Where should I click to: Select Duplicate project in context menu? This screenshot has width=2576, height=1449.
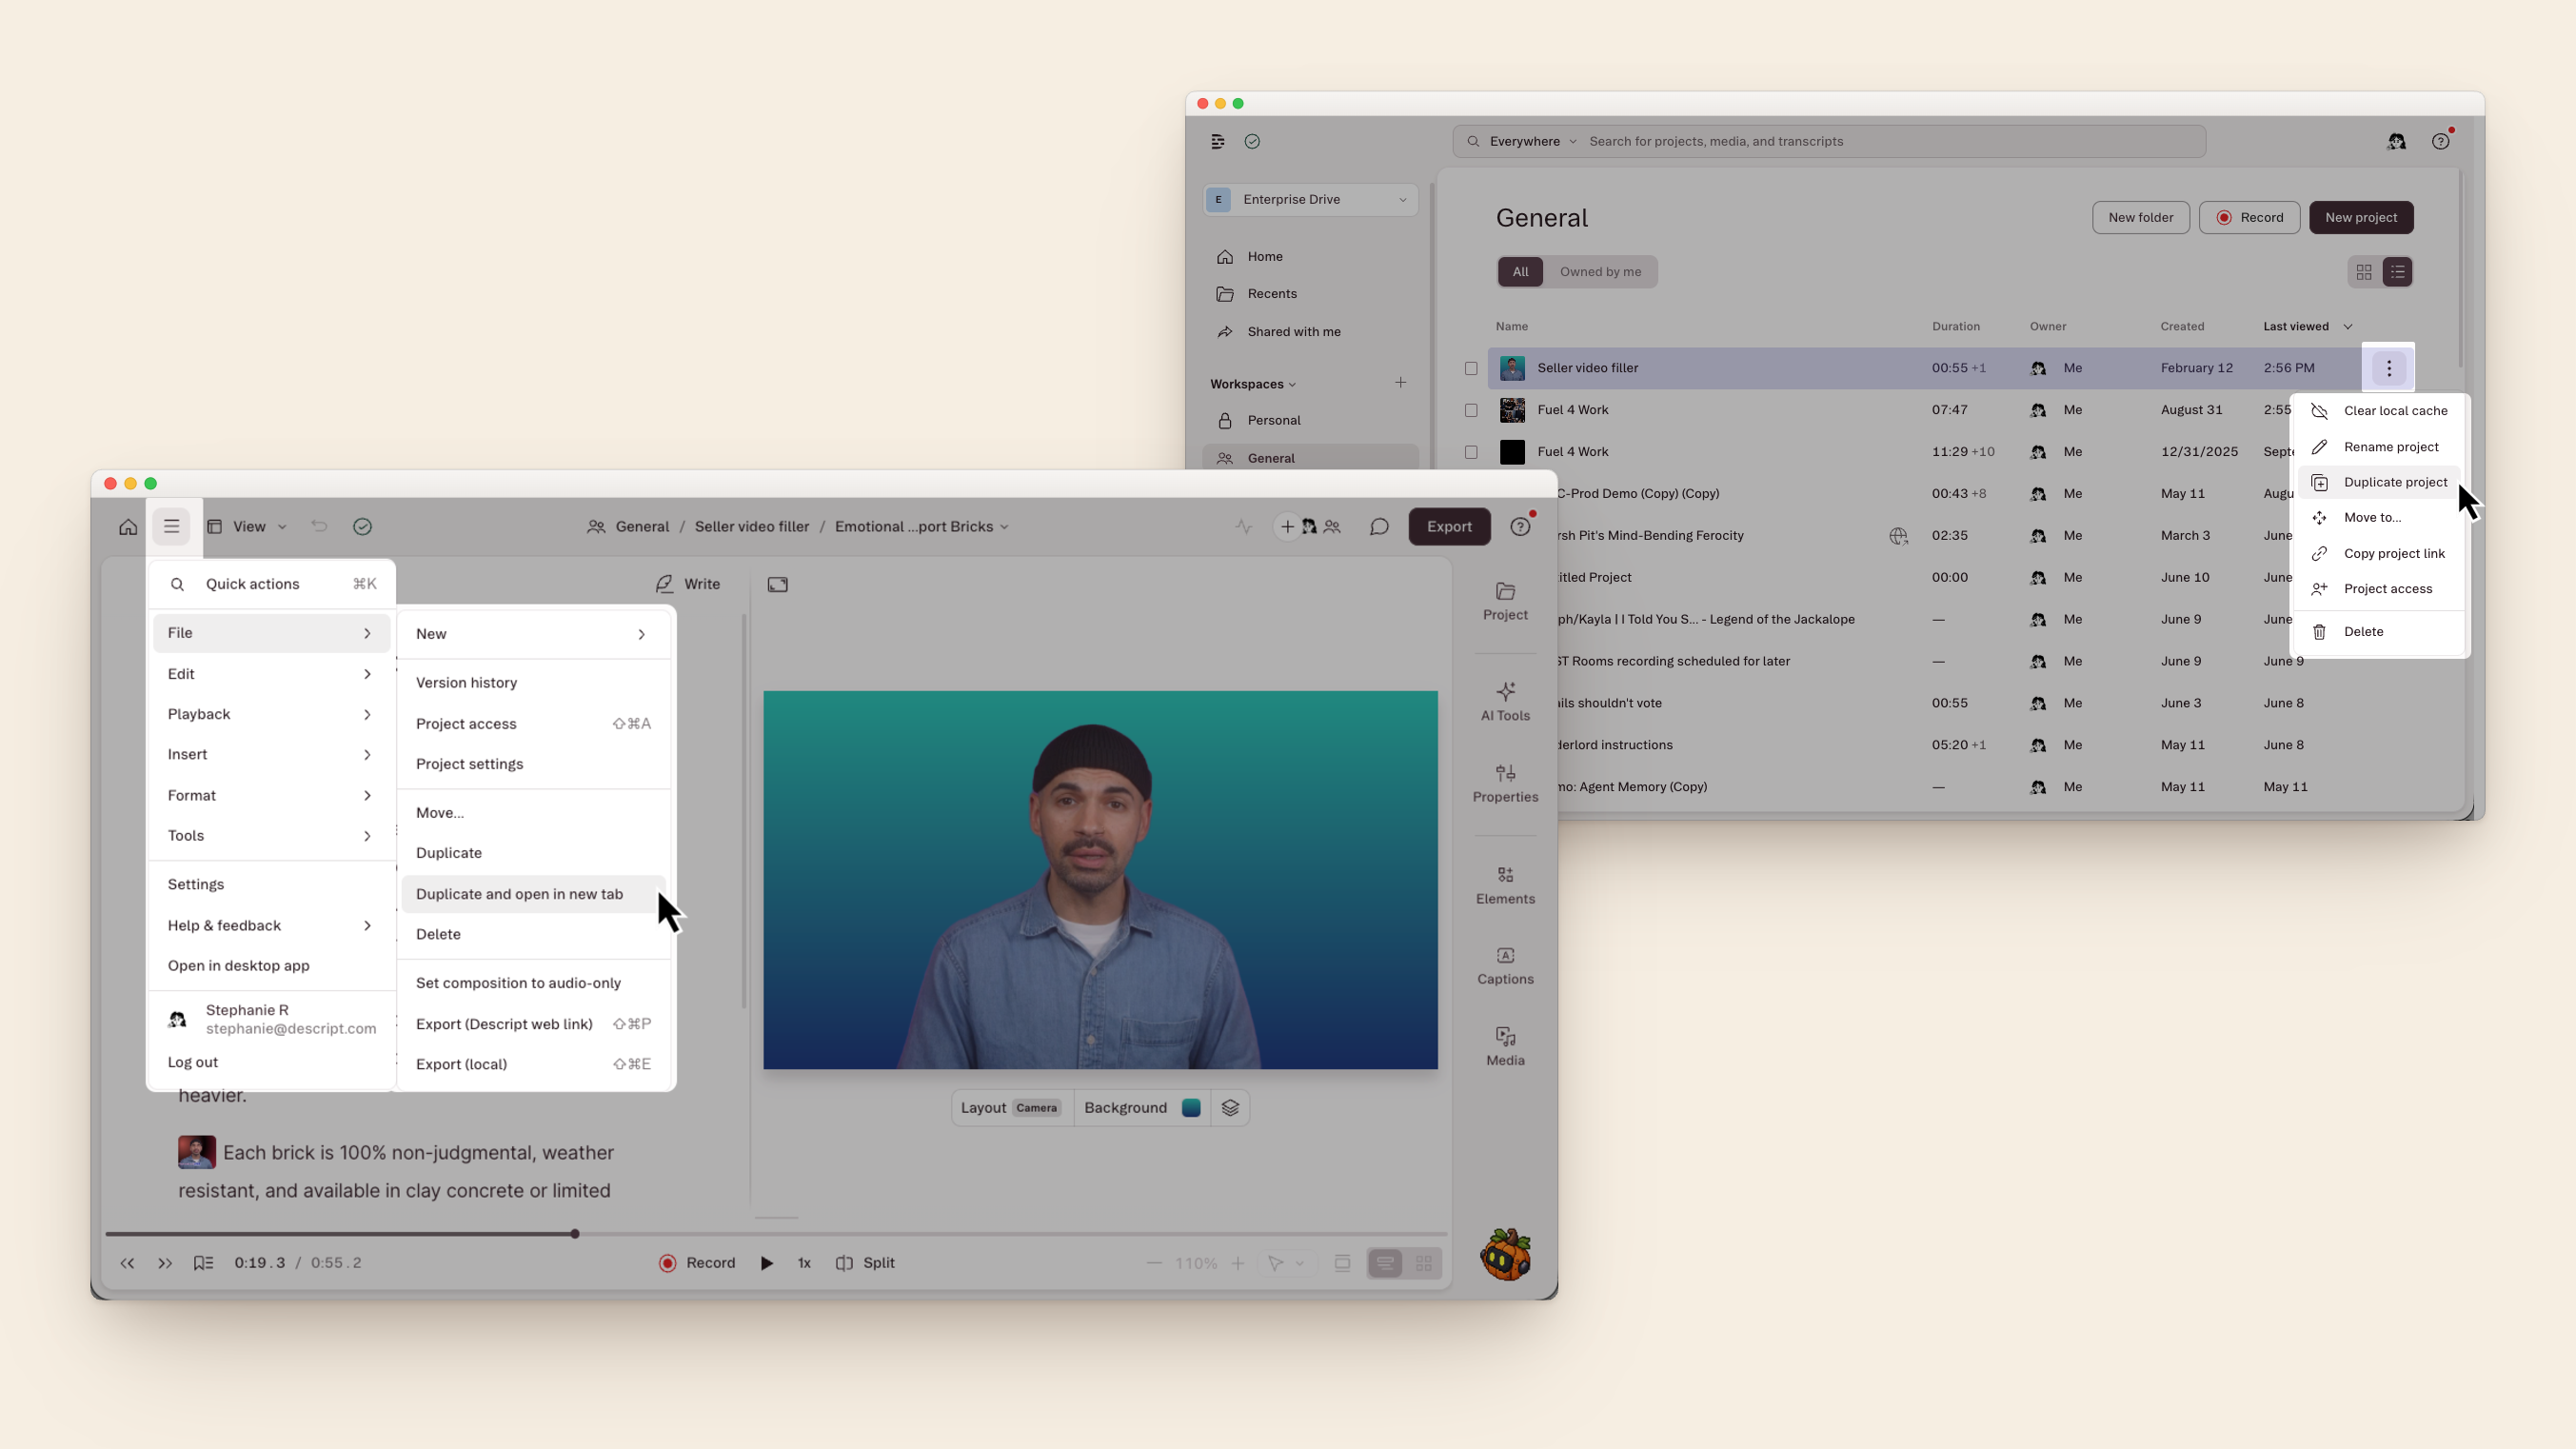(x=2379, y=482)
